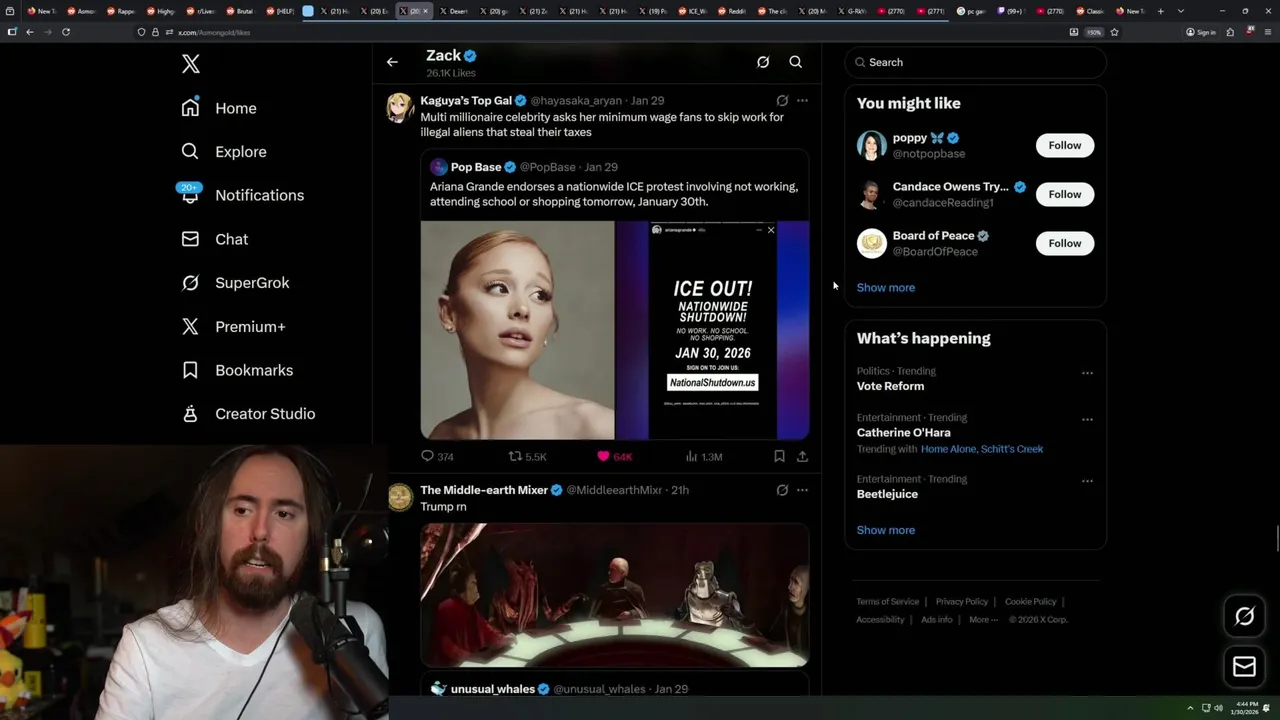Image resolution: width=1280 pixels, height=720 pixels.
Task: Click the Explore magnifier icon
Action: (190, 152)
